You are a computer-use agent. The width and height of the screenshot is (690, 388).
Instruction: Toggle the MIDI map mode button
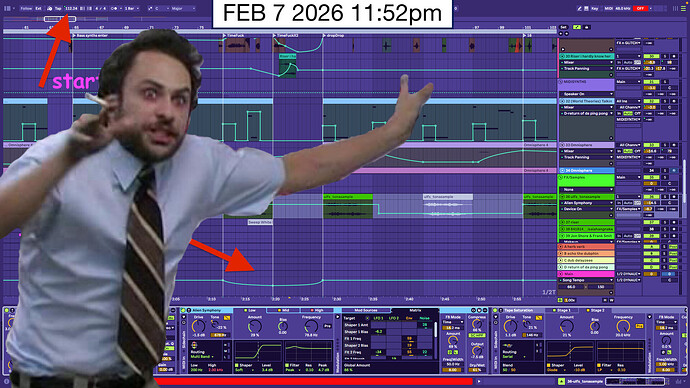coord(609,8)
